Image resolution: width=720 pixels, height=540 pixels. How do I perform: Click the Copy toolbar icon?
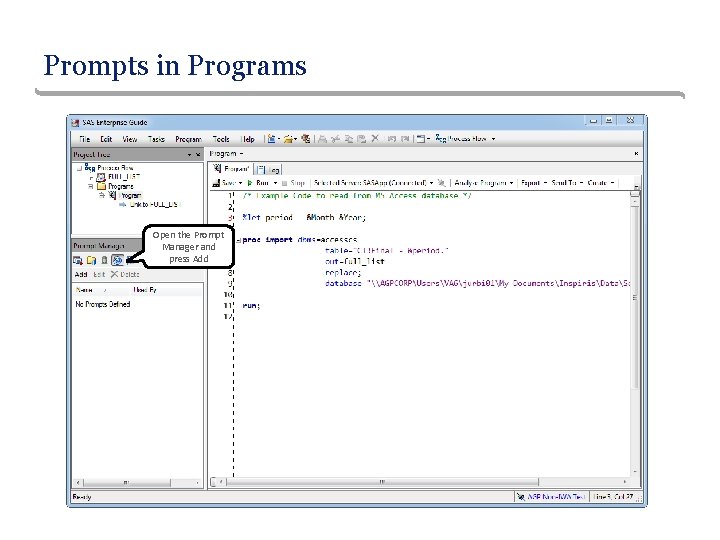tap(349, 139)
